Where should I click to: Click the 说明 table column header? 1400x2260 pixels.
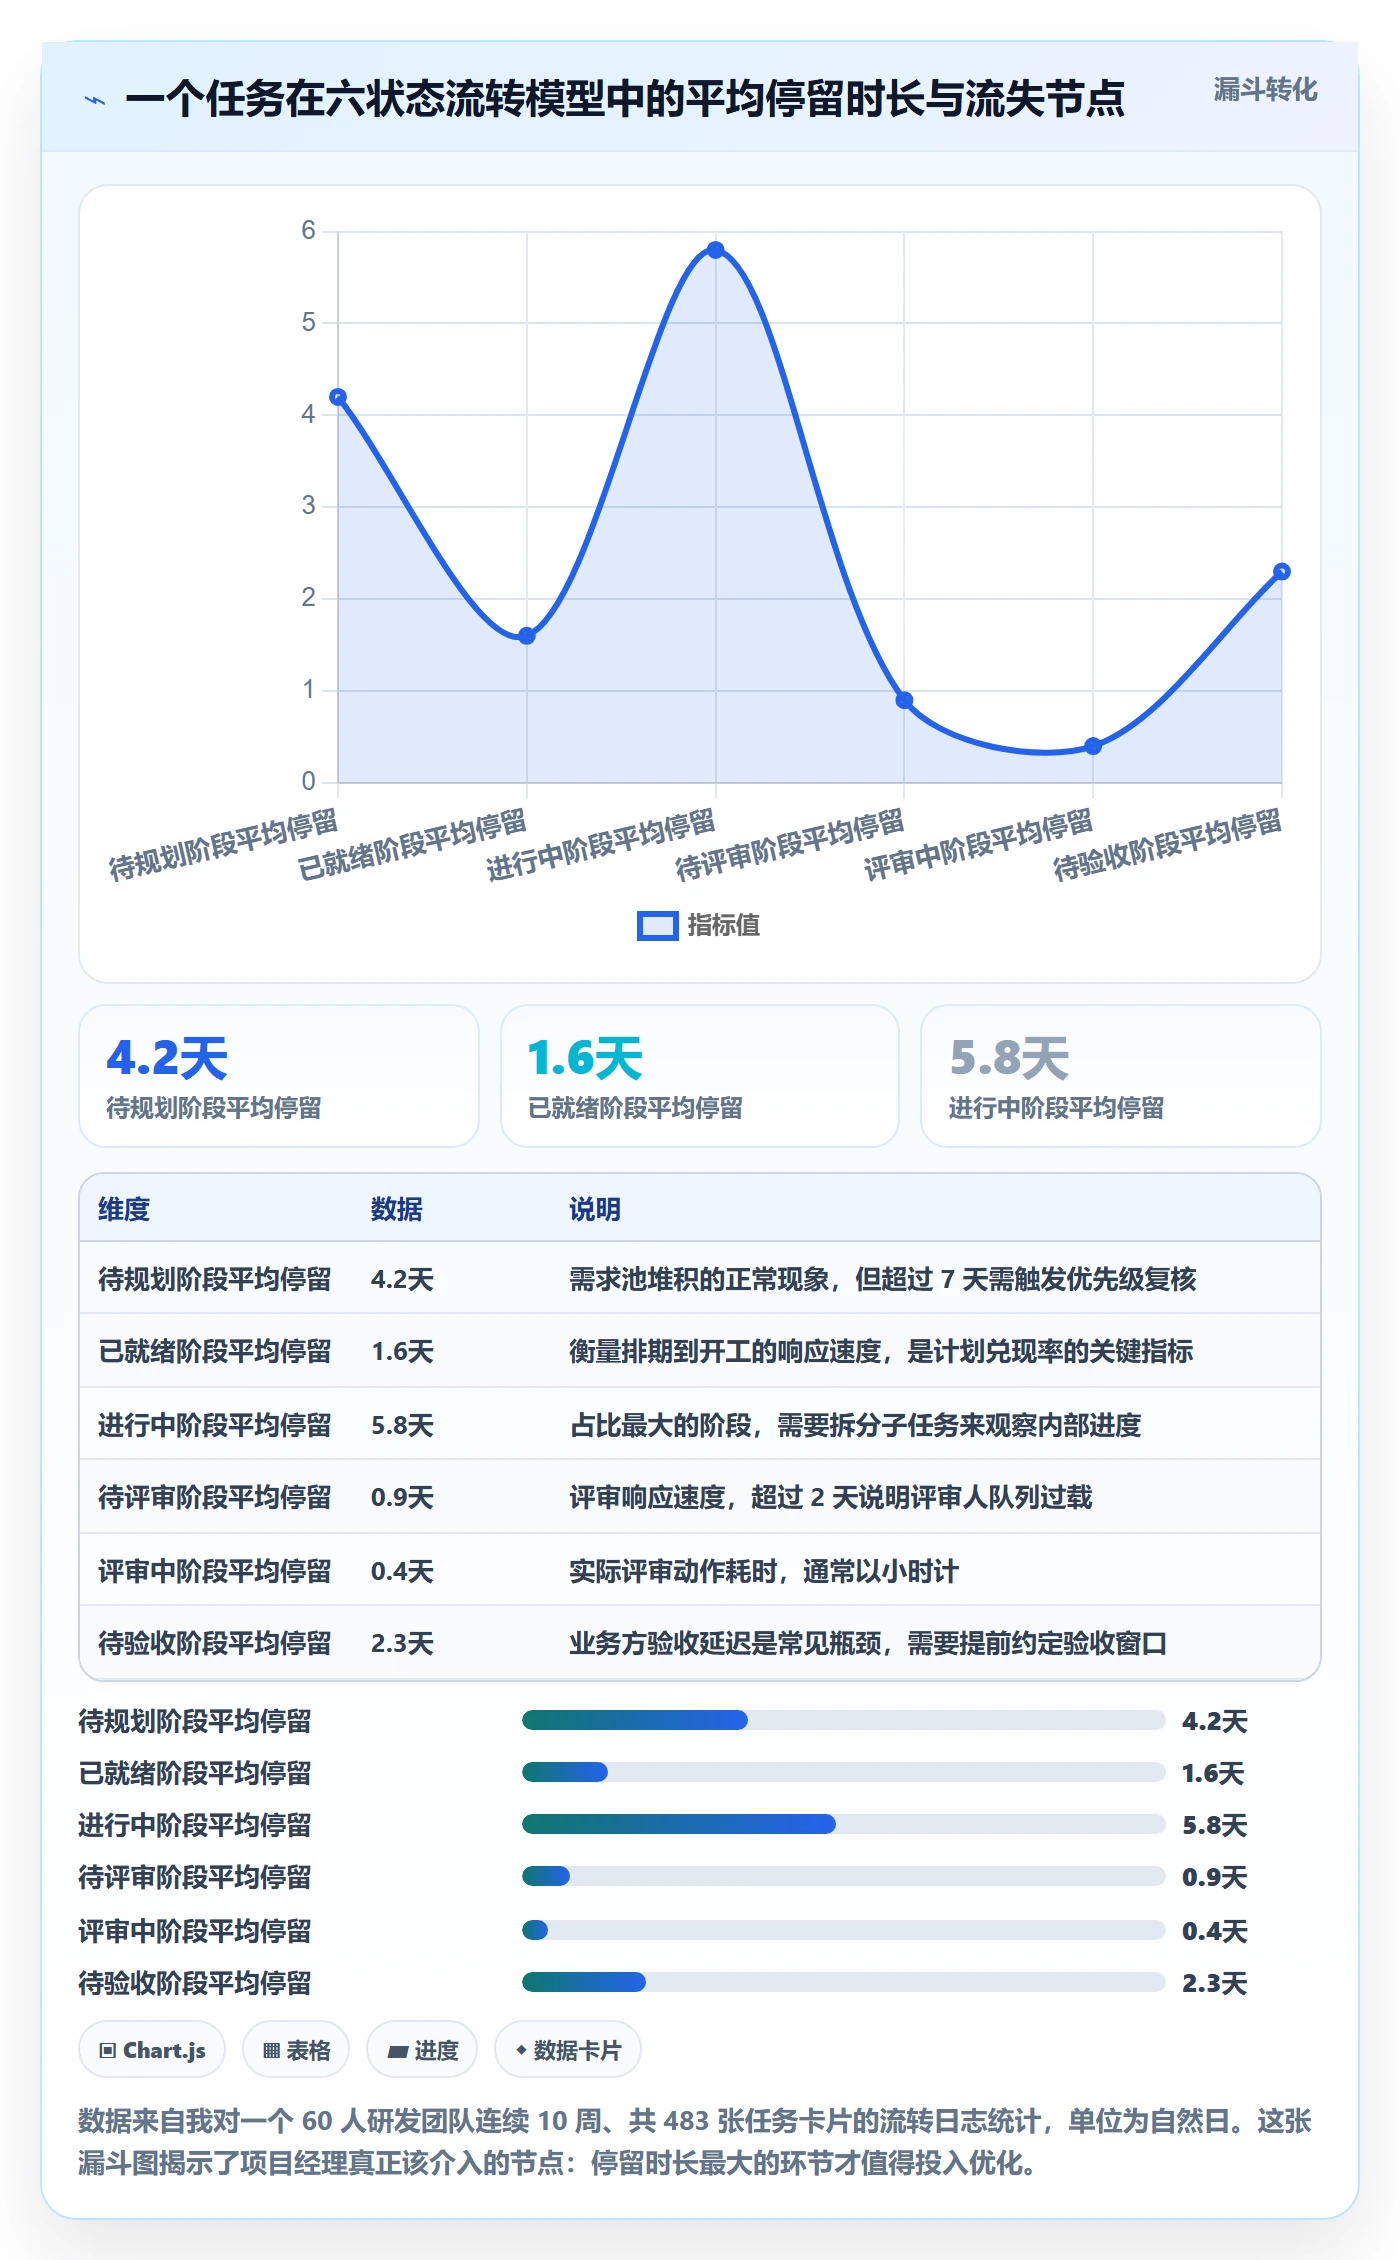pyautogui.click(x=595, y=1209)
